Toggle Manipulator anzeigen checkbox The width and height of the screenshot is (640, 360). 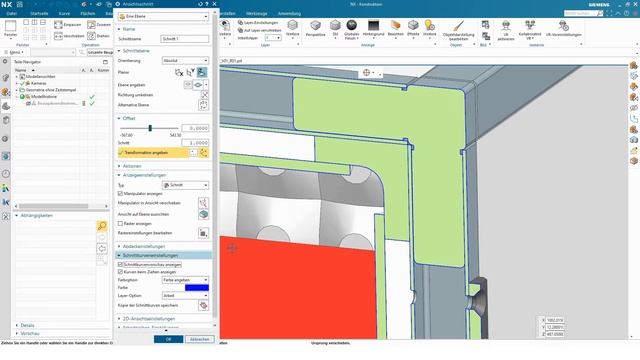120,193
